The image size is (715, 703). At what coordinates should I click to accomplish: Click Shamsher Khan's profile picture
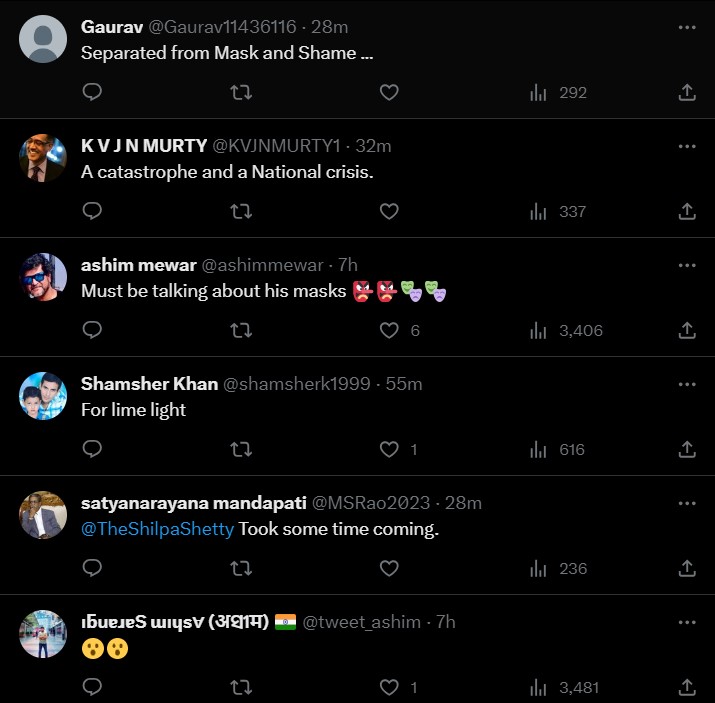point(43,397)
